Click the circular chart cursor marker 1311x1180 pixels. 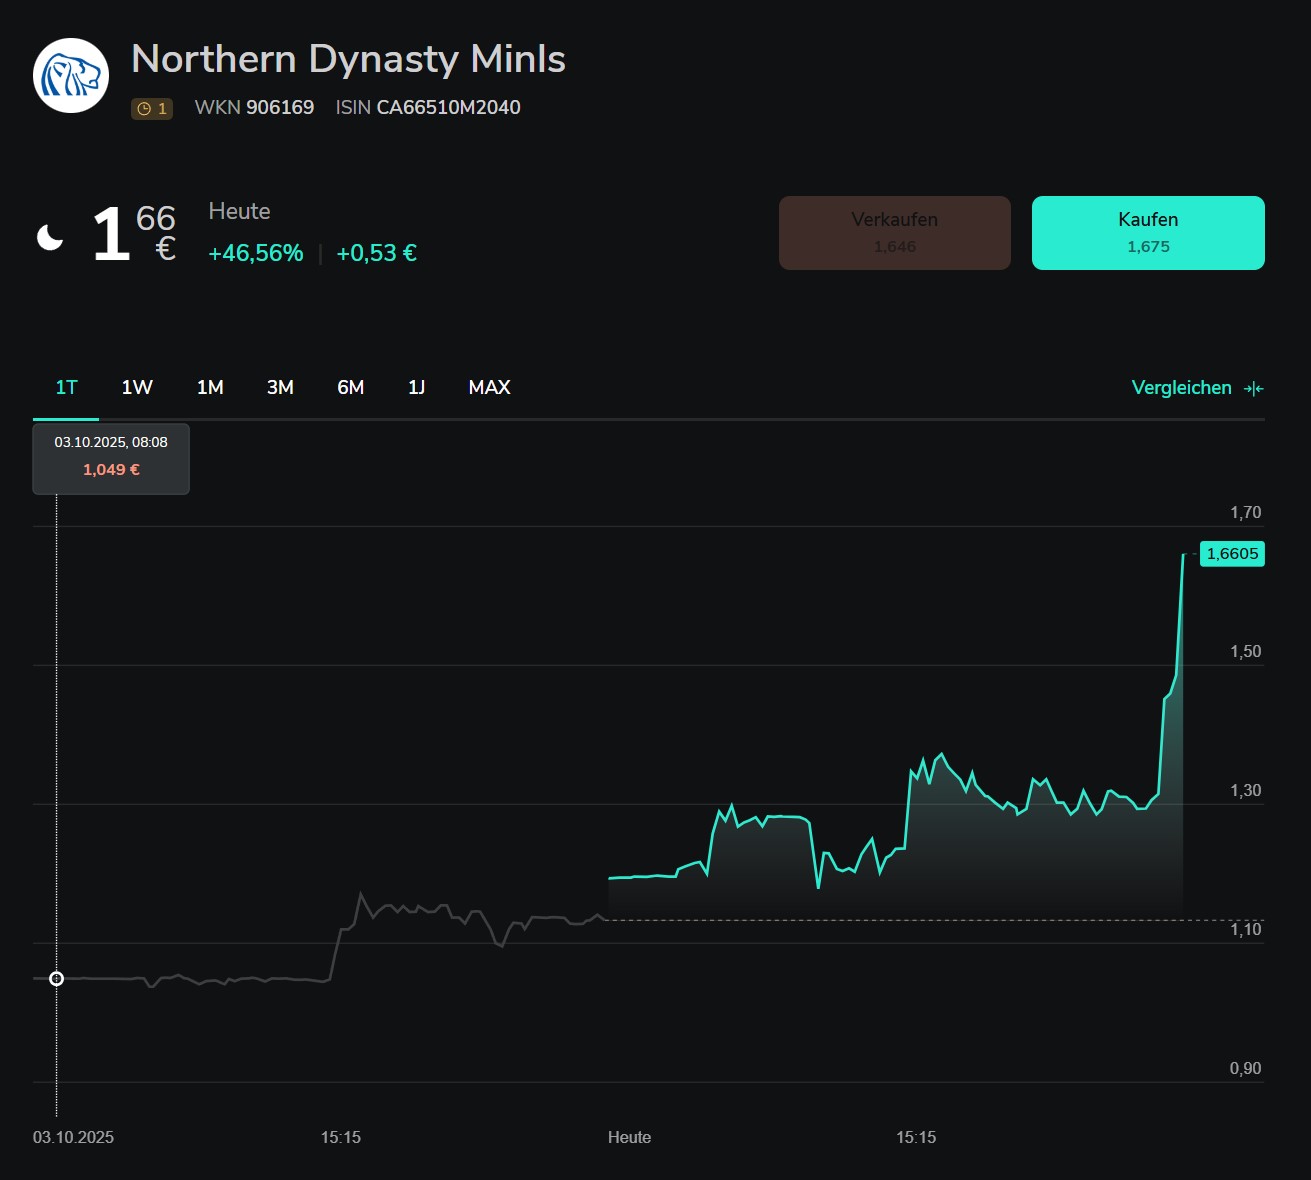(57, 979)
